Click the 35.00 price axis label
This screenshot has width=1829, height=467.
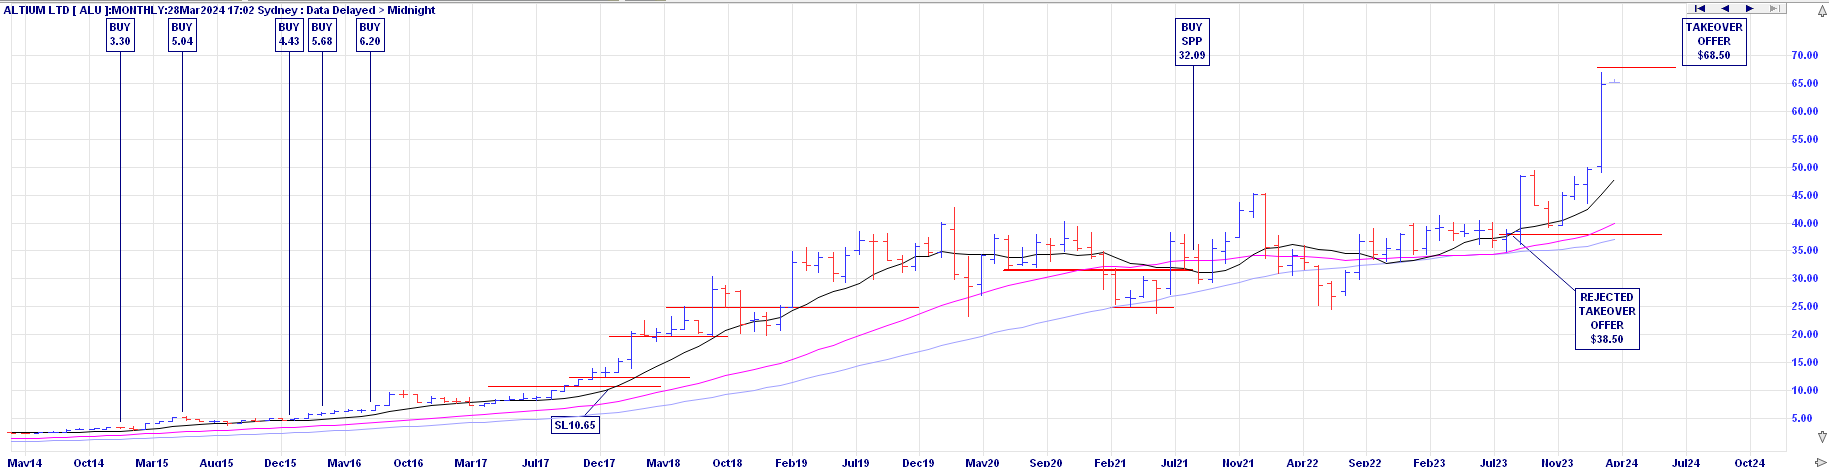click(1805, 250)
